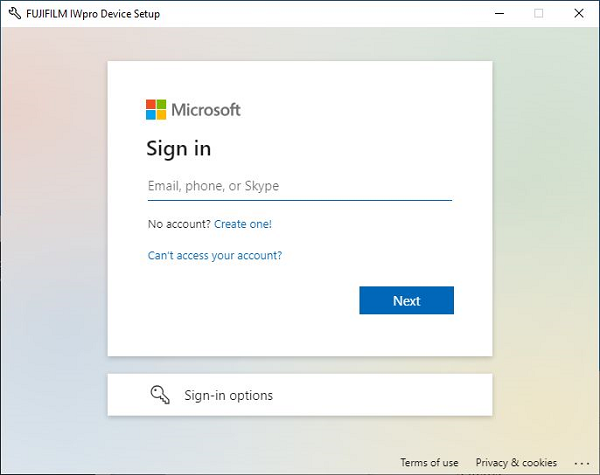Viewport: 600px width, 475px height.
Task: Follow the "Create one!" account link
Action: coord(243,224)
